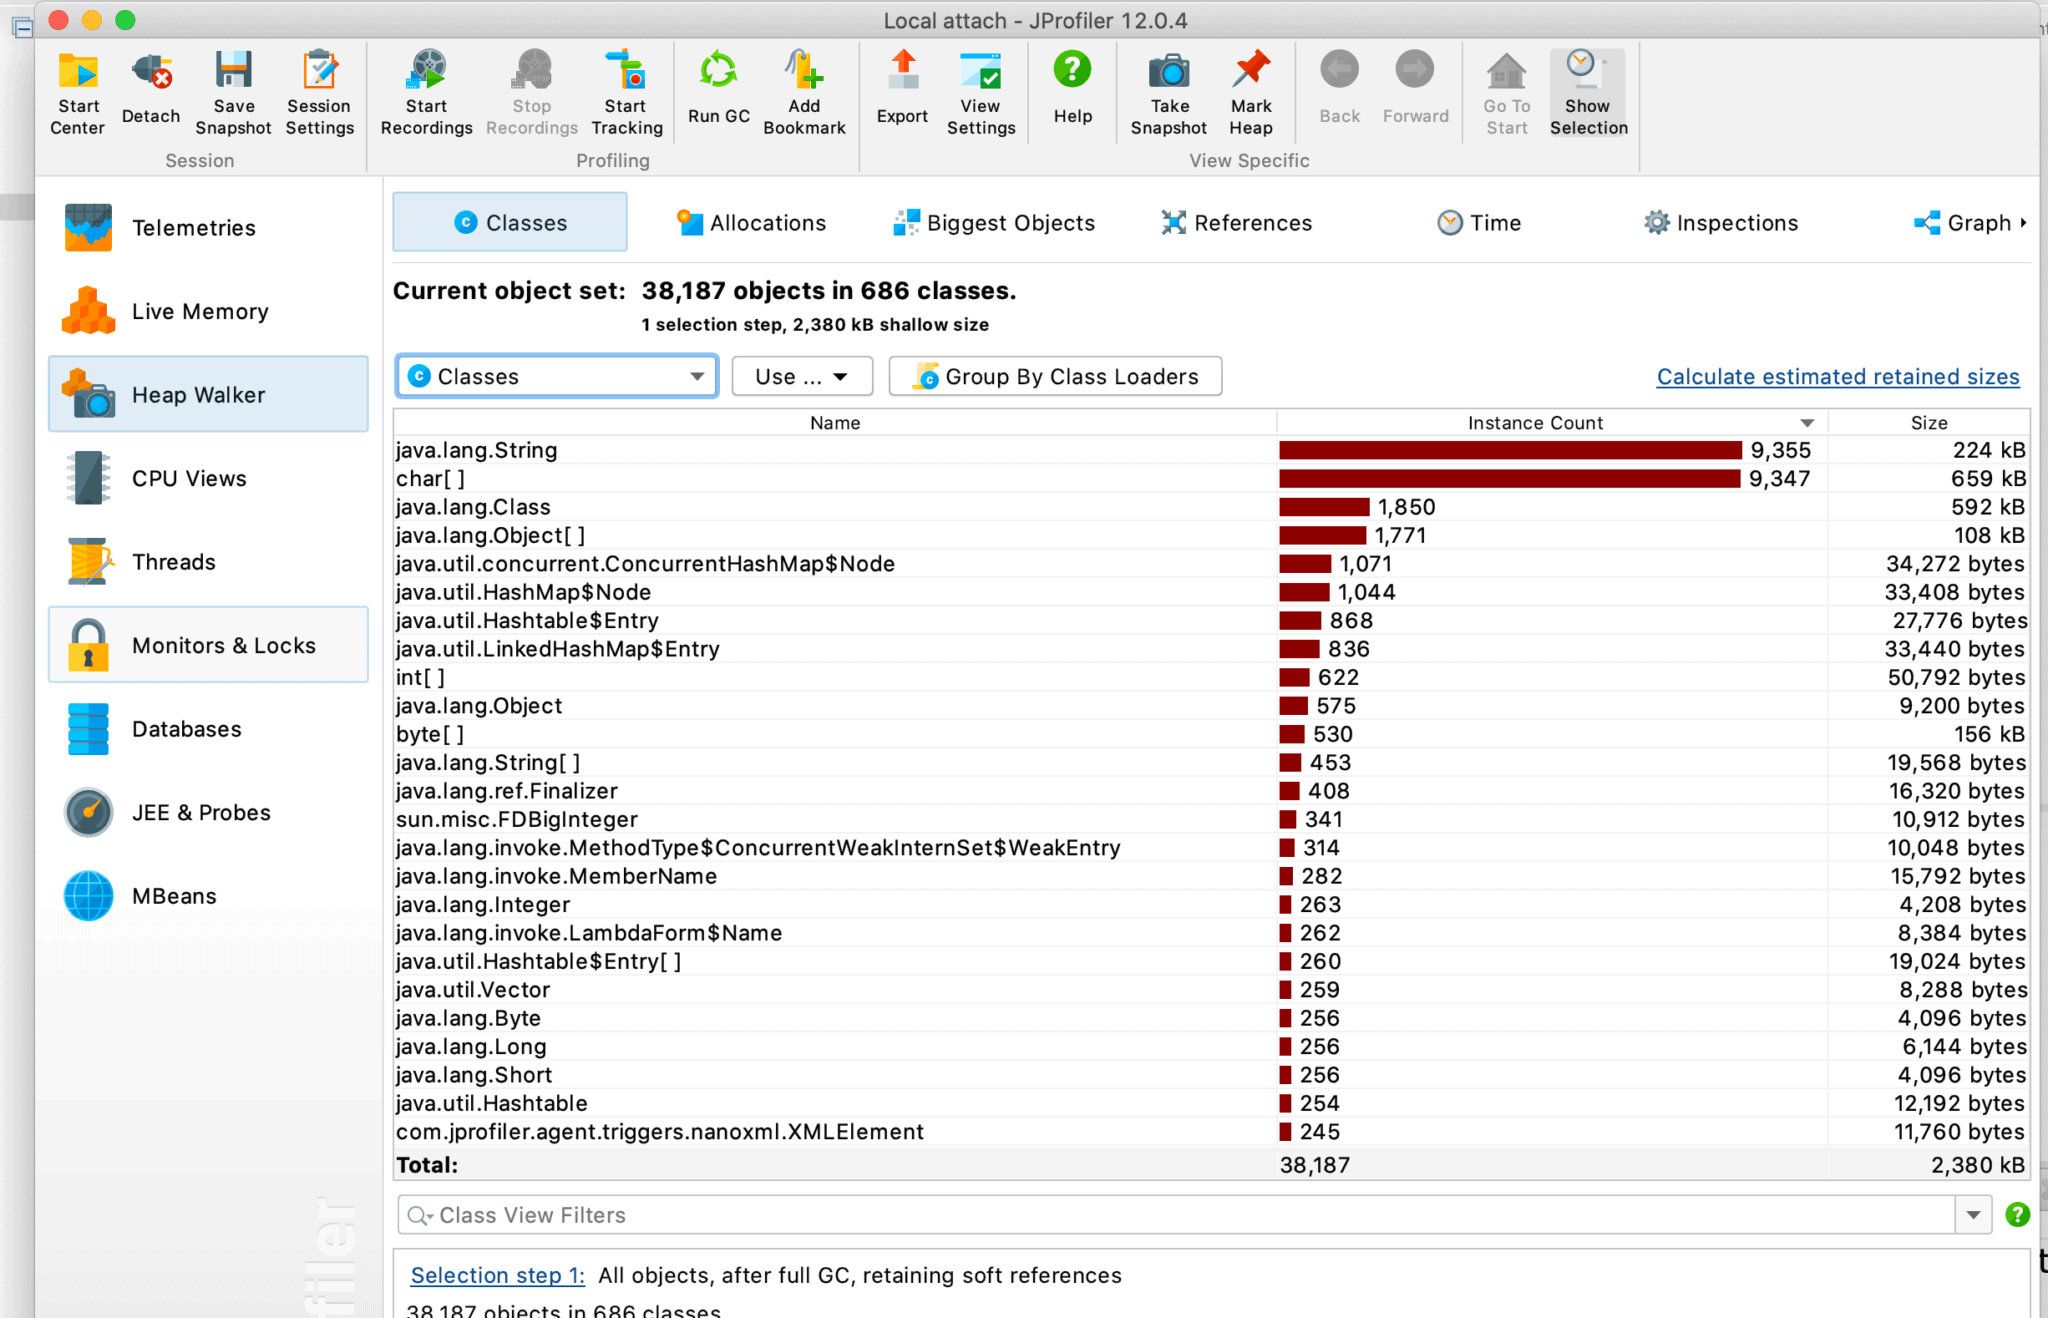Open Selection step 1 details
Screen dimensions: 2048x1318
497,1275
